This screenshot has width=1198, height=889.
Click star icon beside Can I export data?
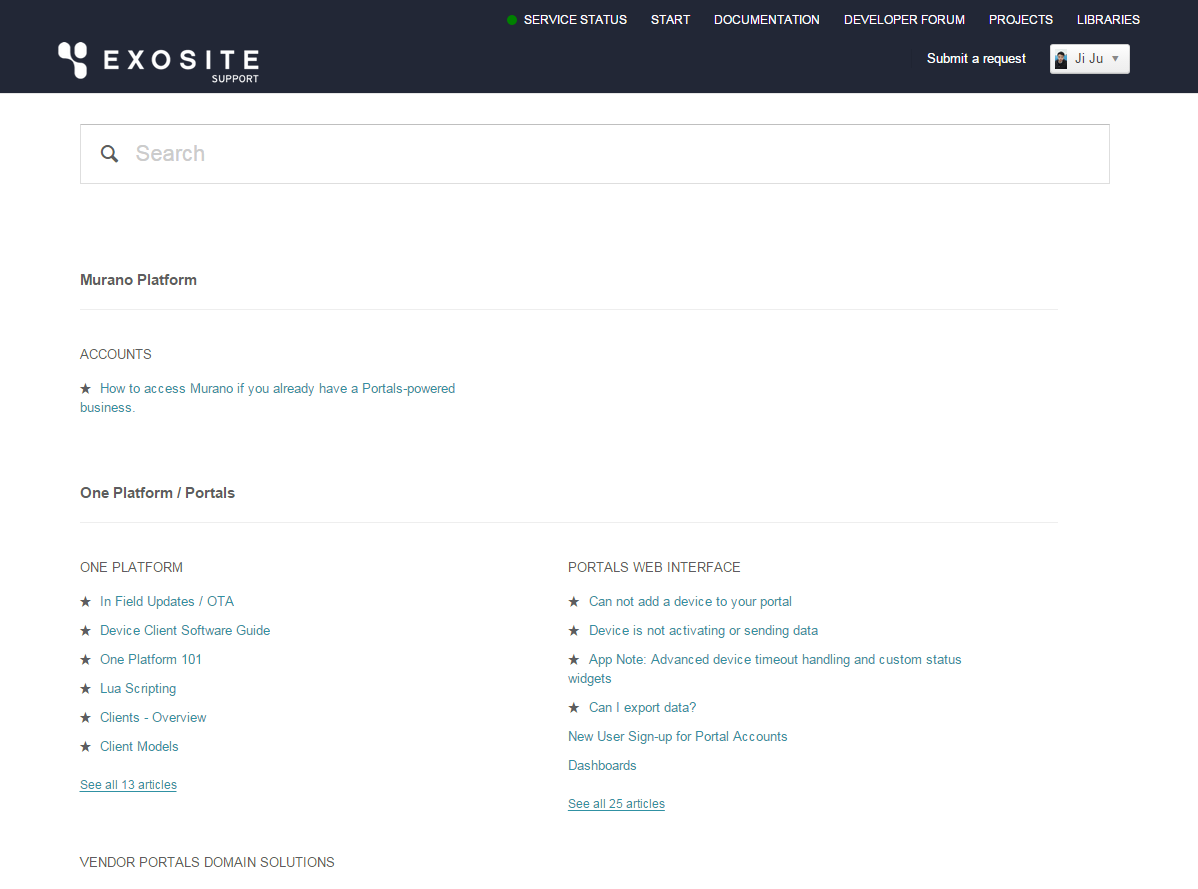[x=574, y=708]
